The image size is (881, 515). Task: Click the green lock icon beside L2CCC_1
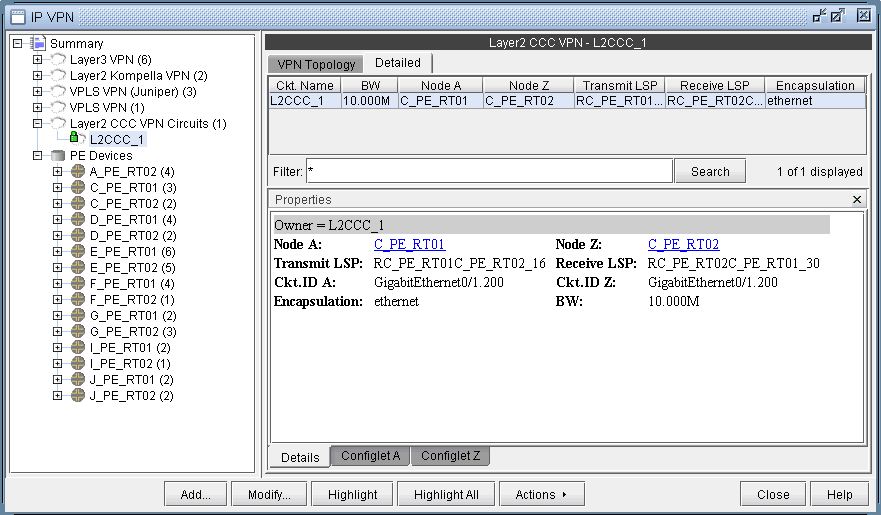click(76, 139)
